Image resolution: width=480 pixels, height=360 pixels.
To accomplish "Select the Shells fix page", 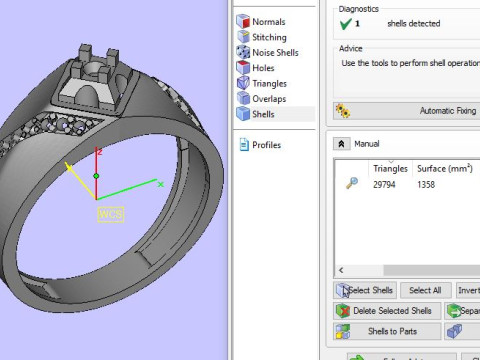I will click(x=275, y=114).
